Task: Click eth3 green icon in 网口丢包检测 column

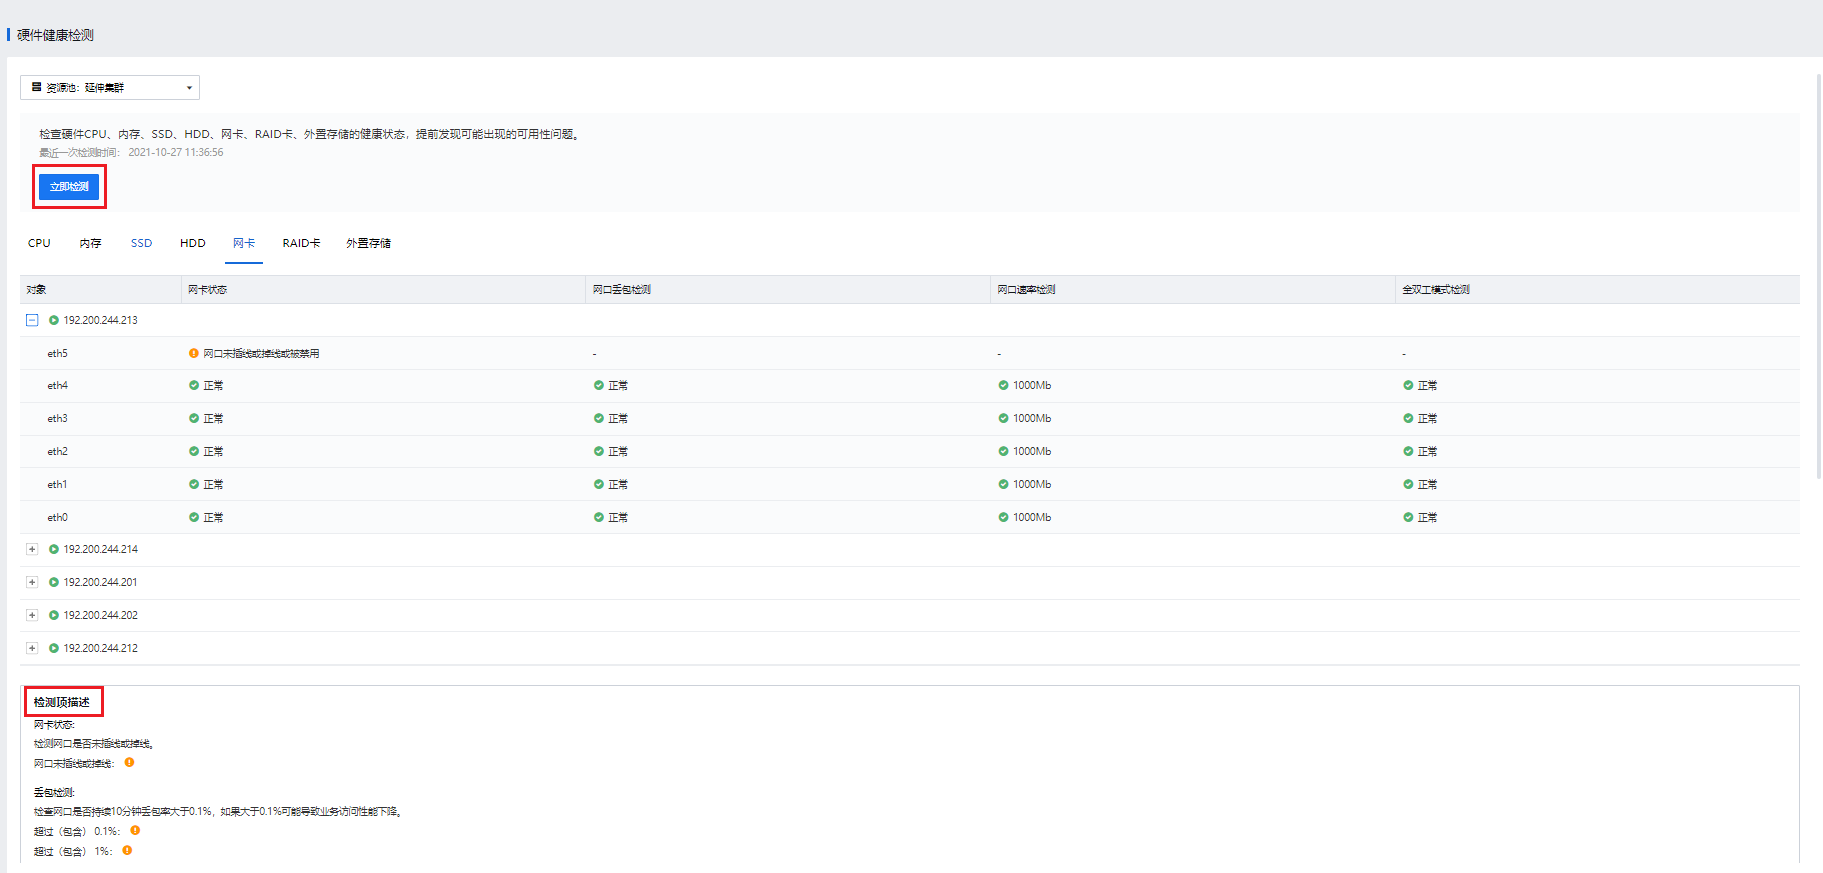Action: tap(599, 418)
